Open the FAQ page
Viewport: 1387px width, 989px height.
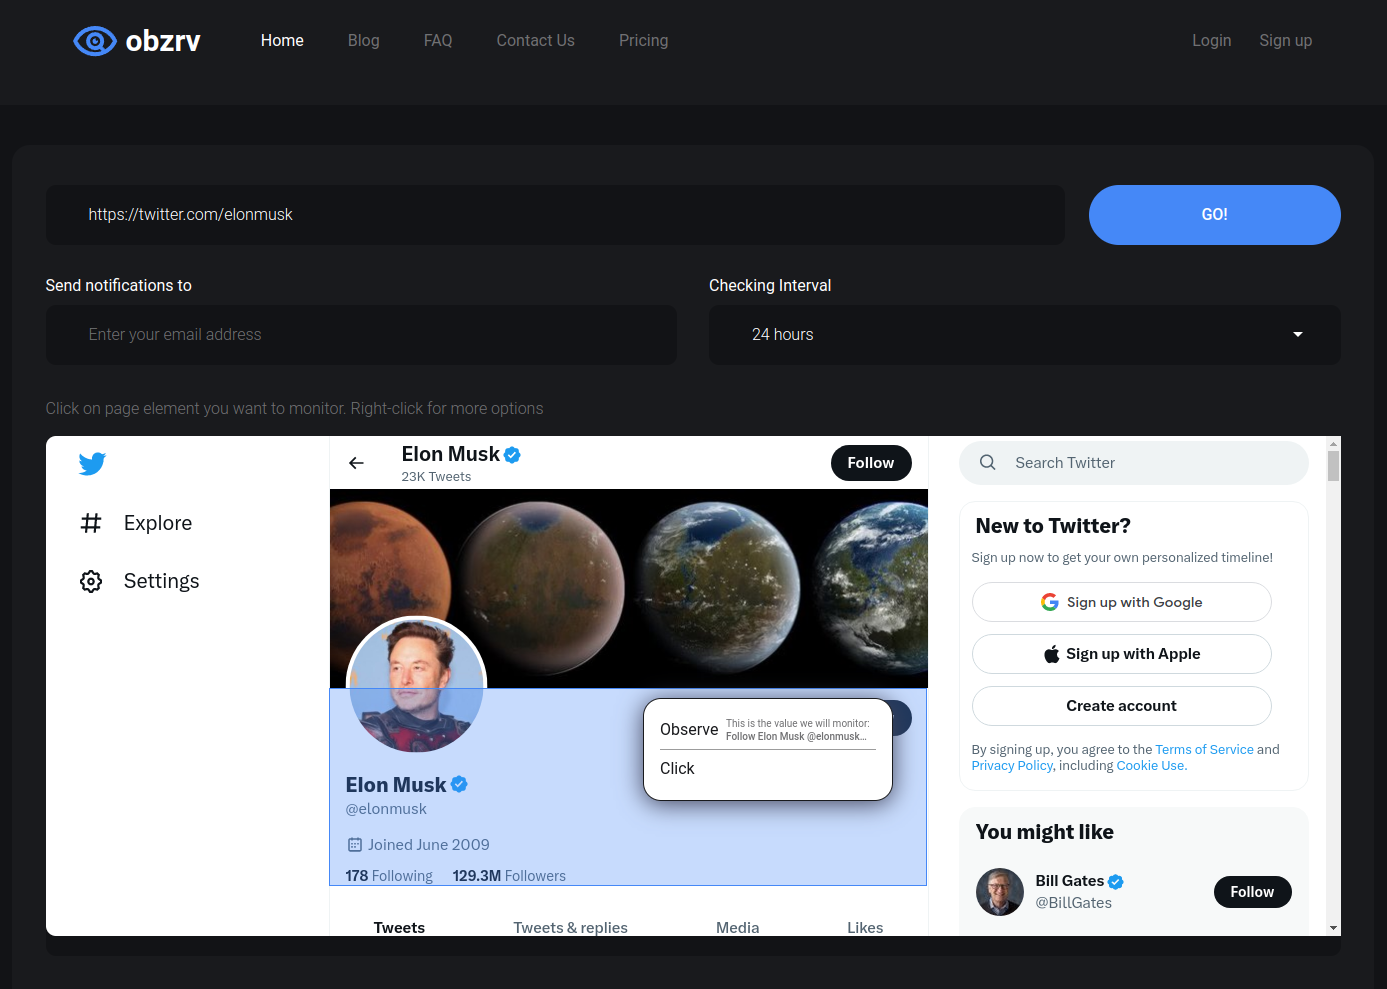pos(438,41)
